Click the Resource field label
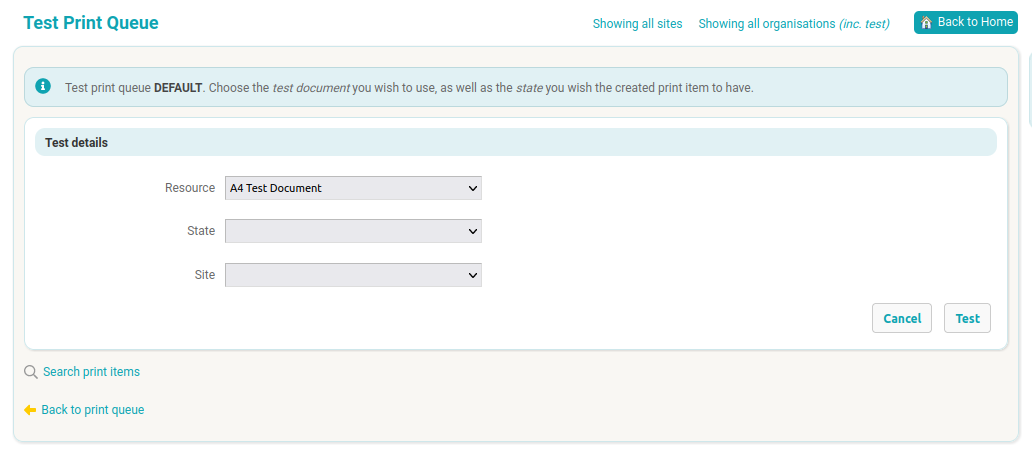 190,188
